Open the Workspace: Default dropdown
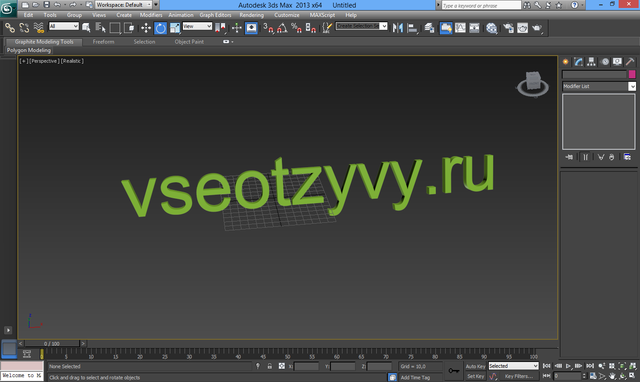 tap(123, 5)
